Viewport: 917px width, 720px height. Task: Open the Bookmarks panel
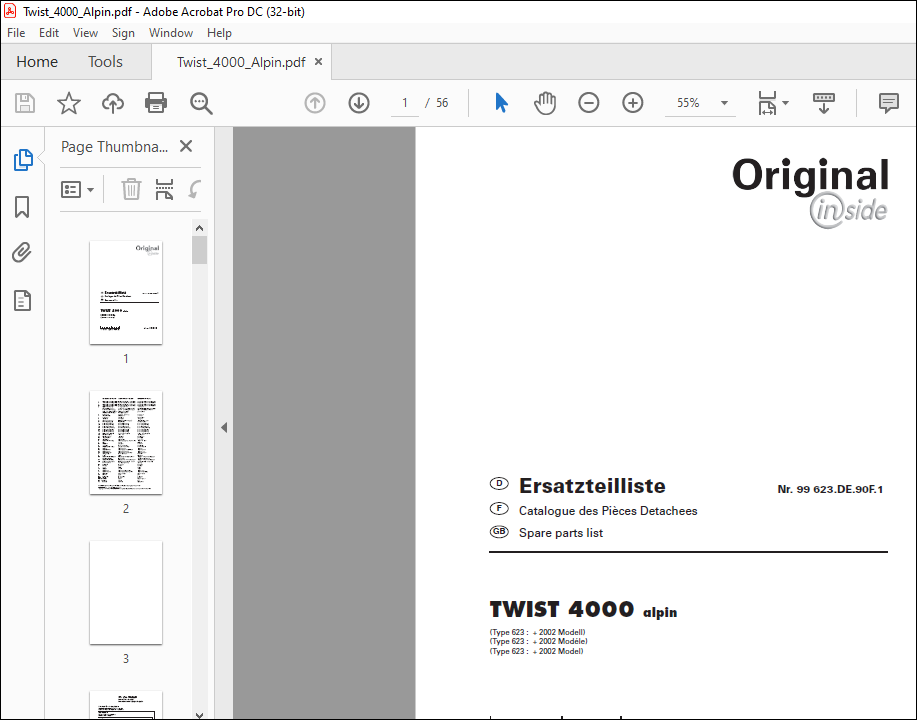(22, 207)
